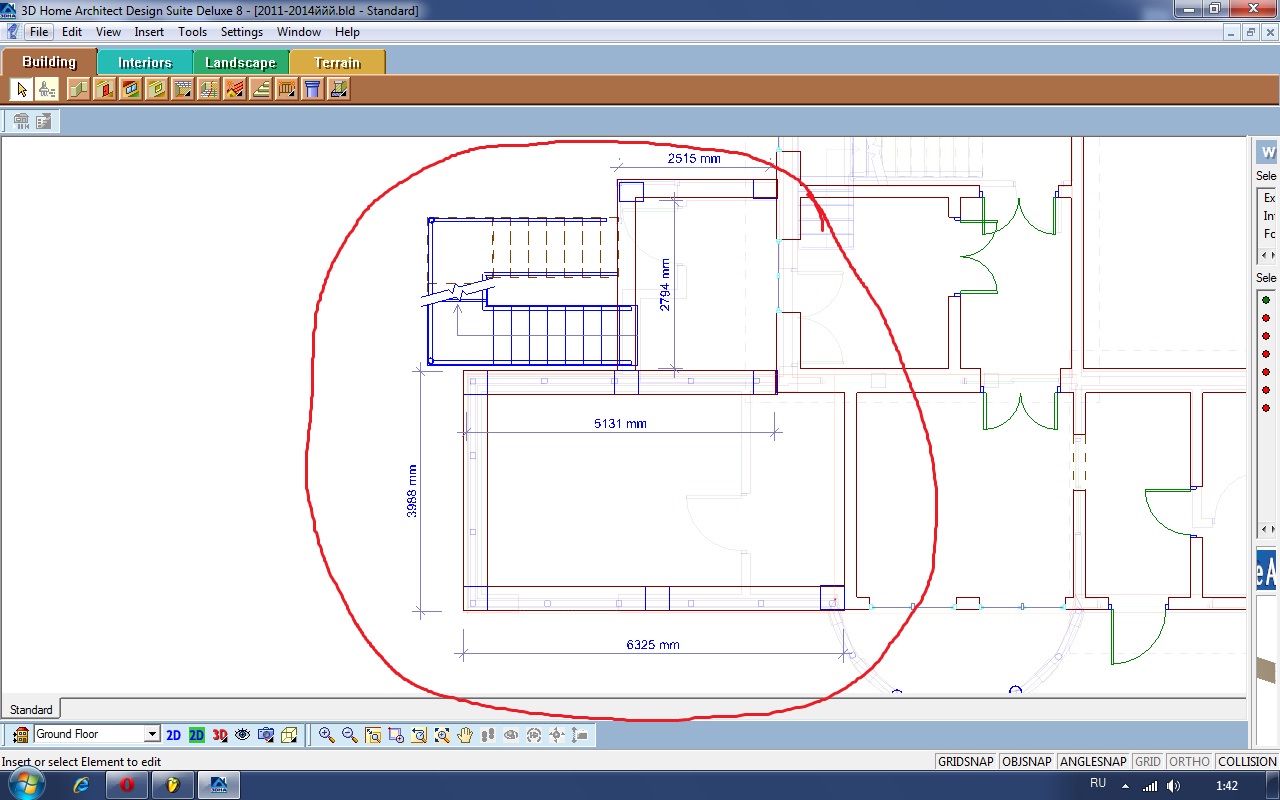
Task: Pick the red door insertion tool
Action: click(105, 90)
